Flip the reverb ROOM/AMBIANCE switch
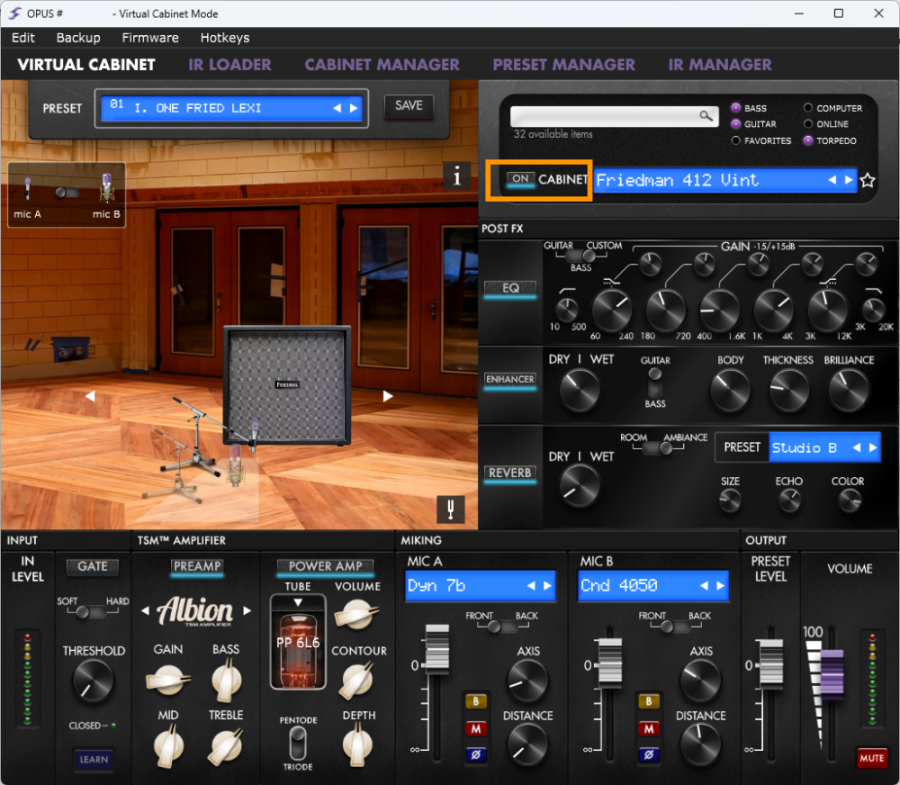This screenshot has height=785, width=900. (658, 448)
